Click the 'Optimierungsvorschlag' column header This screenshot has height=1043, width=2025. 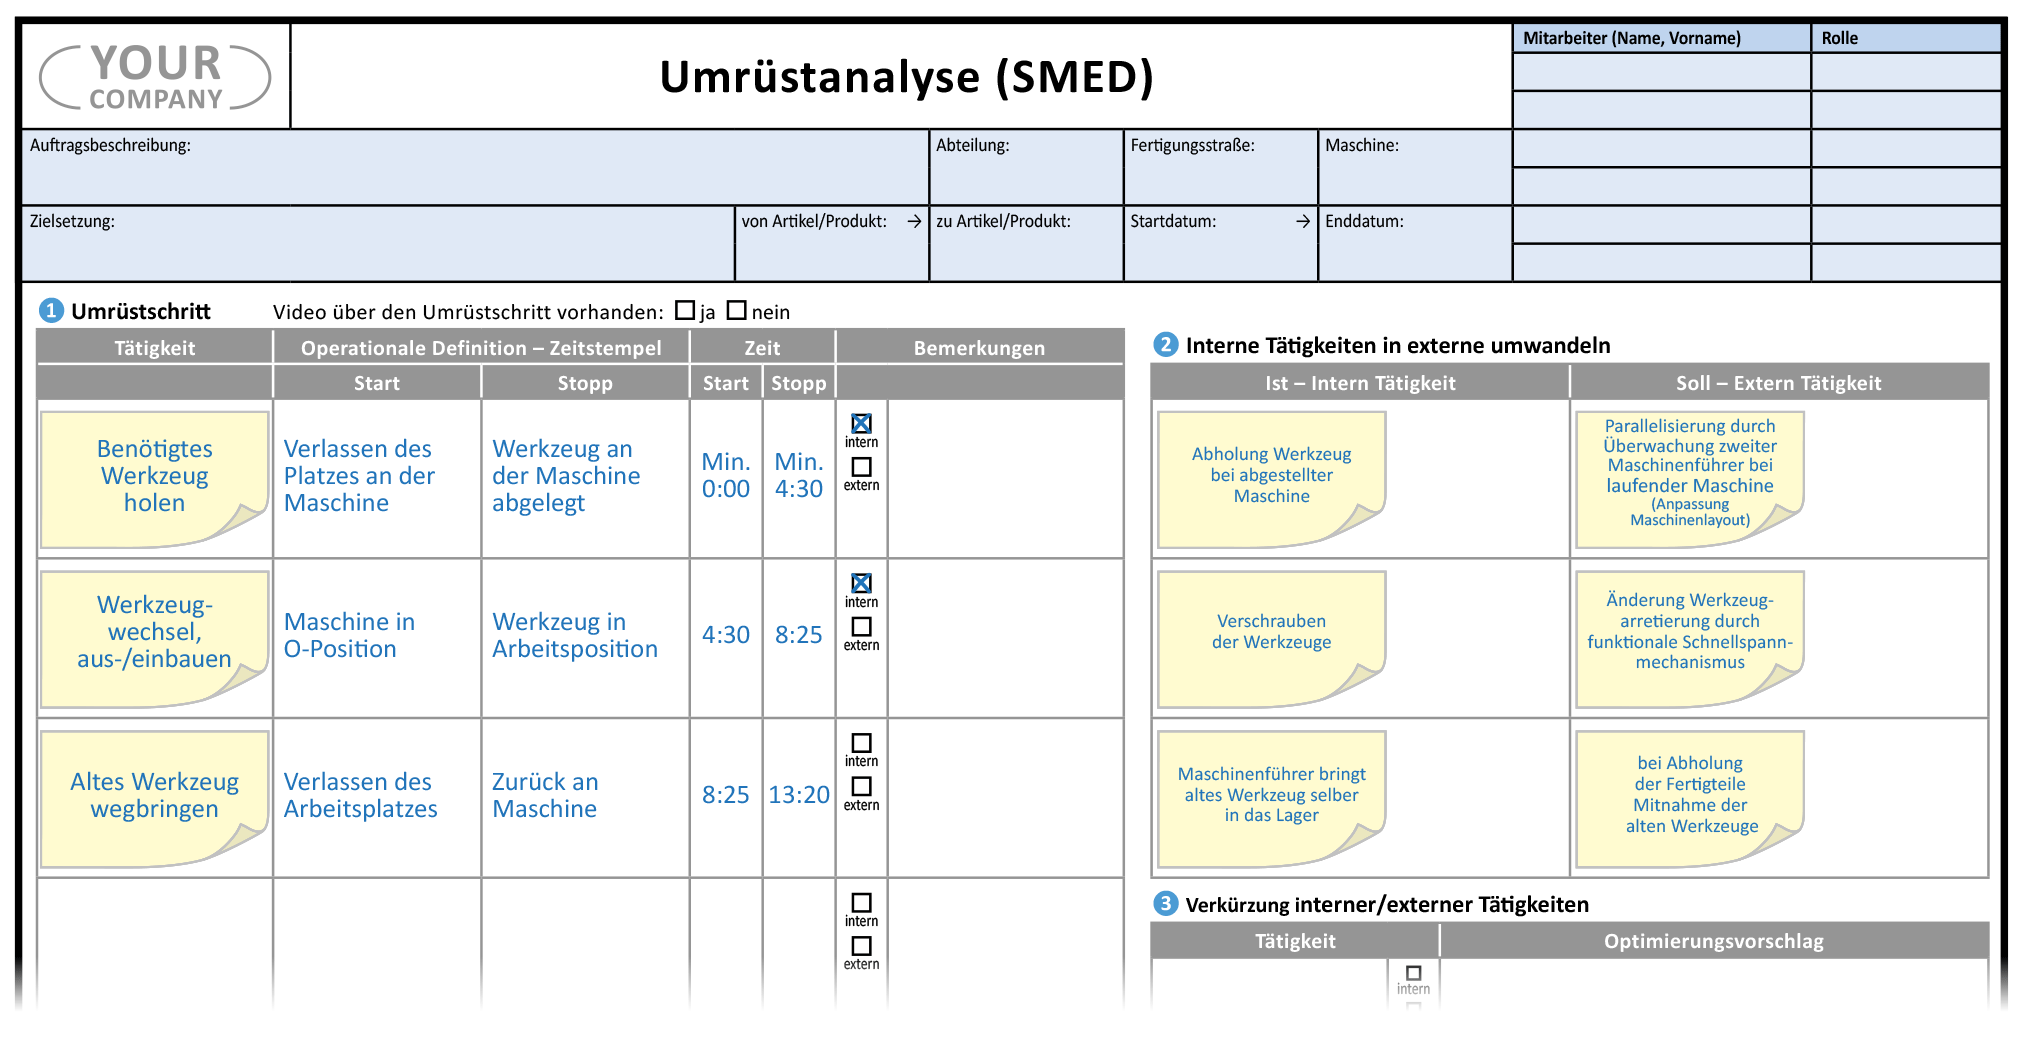pyautogui.click(x=1714, y=941)
